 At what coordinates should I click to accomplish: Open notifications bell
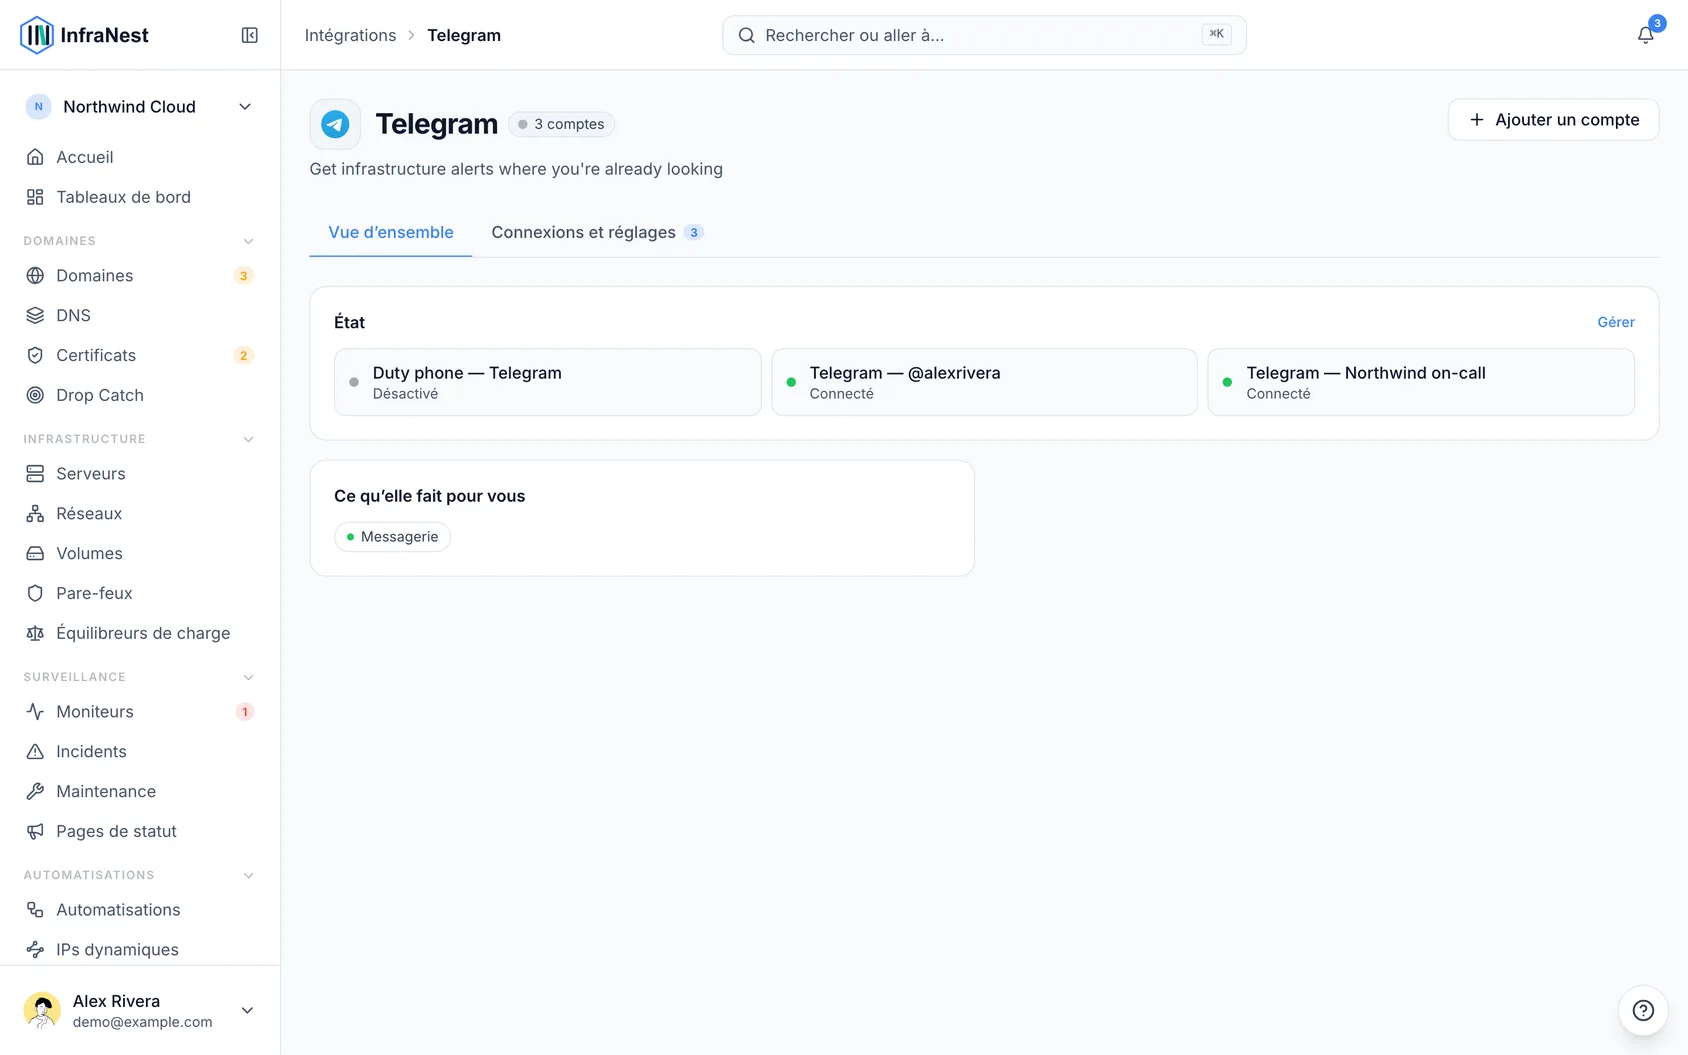coord(1645,35)
